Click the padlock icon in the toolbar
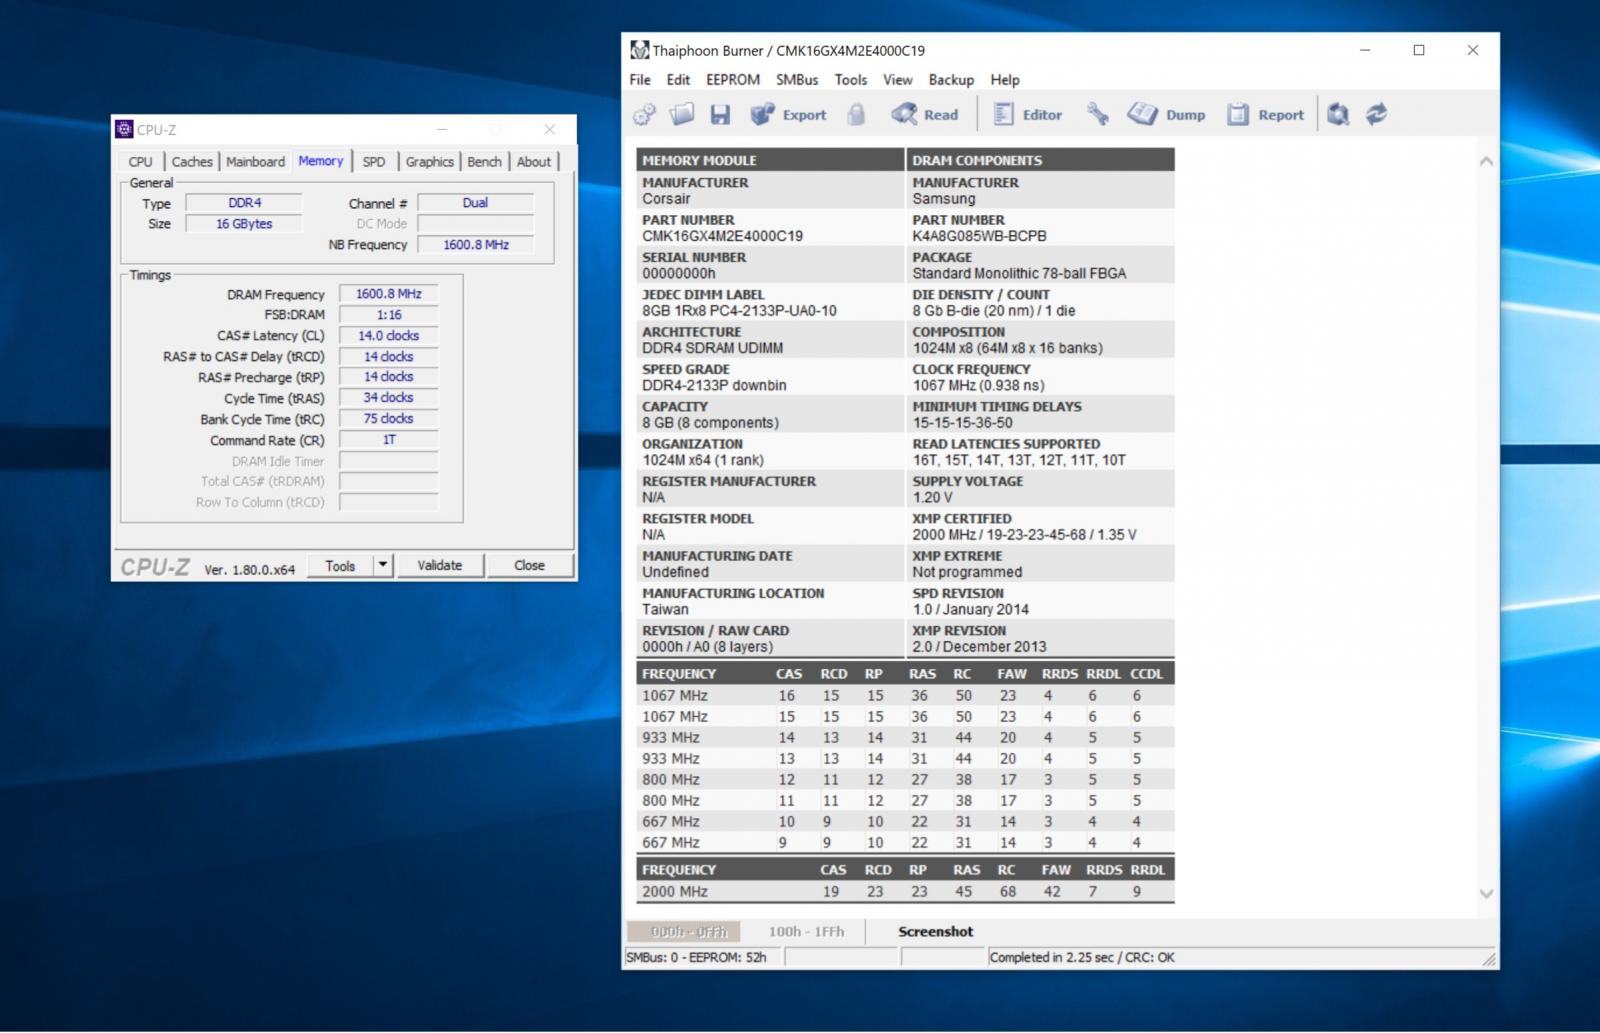 pos(856,115)
